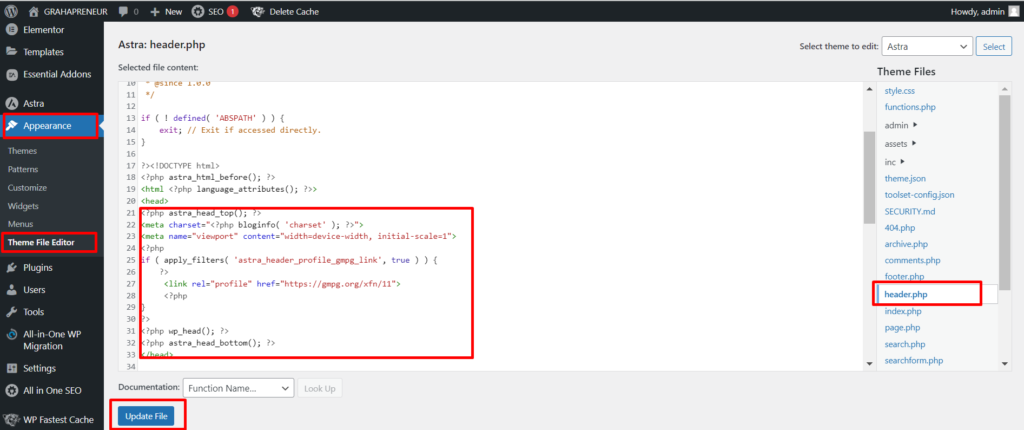
Task: Click the Elementor sidebar icon
Action: [x=11, y=29]
